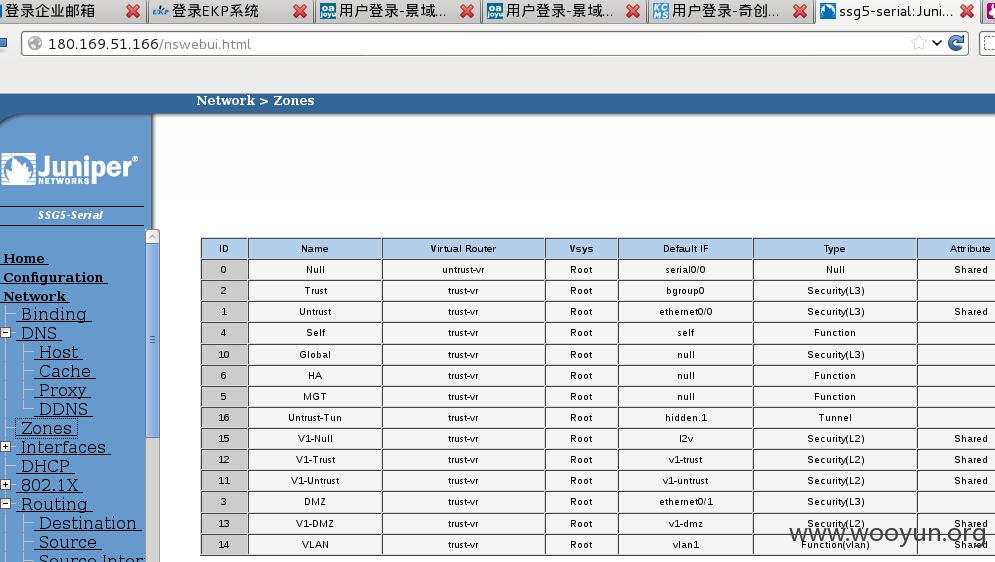Click the DMZ zone name cell
The image size is (995, 562).
315,502
